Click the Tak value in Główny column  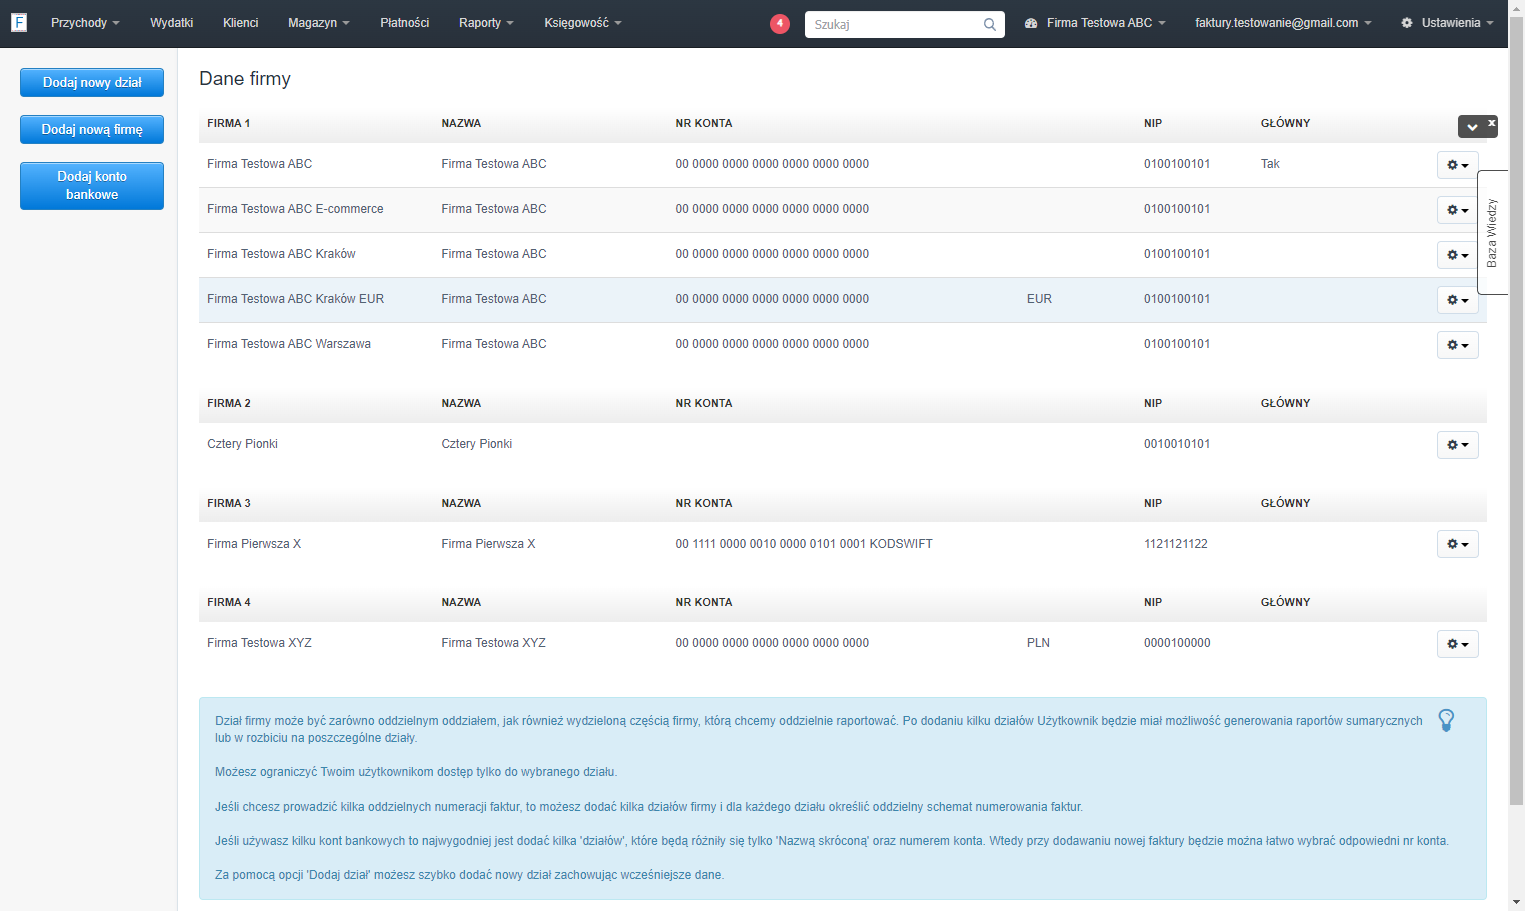tap(1270, 164)
